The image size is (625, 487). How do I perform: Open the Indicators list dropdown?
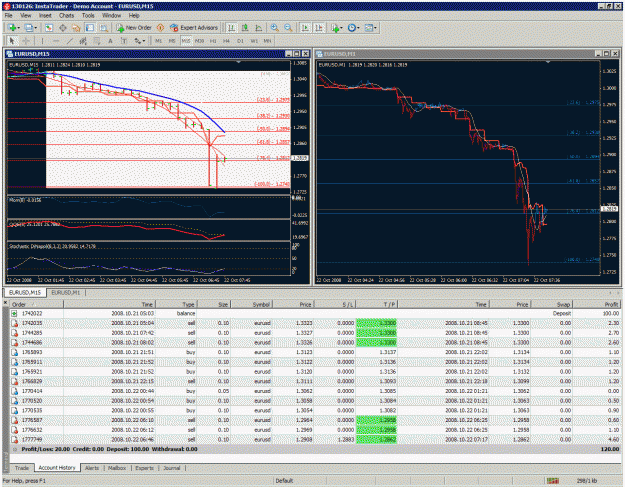[x=336, y=27]
